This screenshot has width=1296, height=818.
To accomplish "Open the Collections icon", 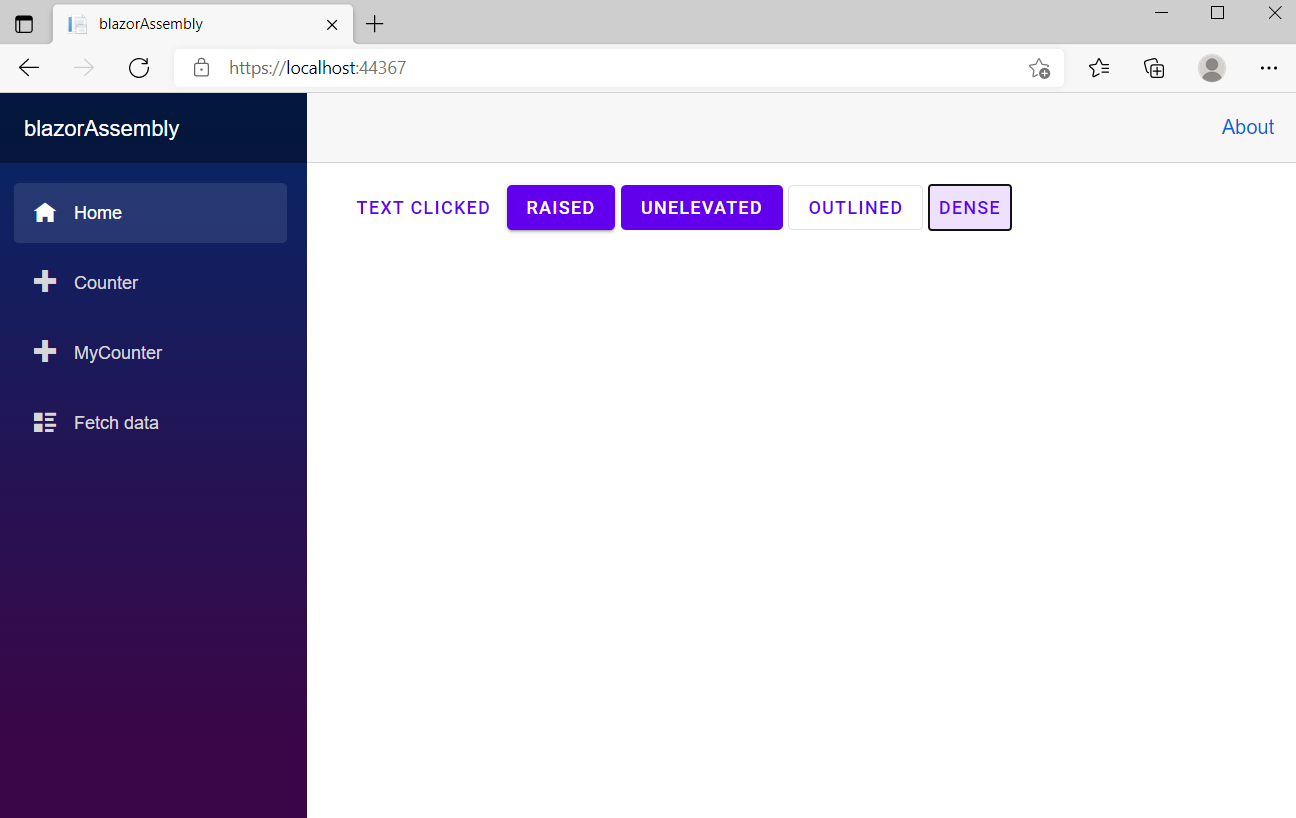I will (1154, 68).
